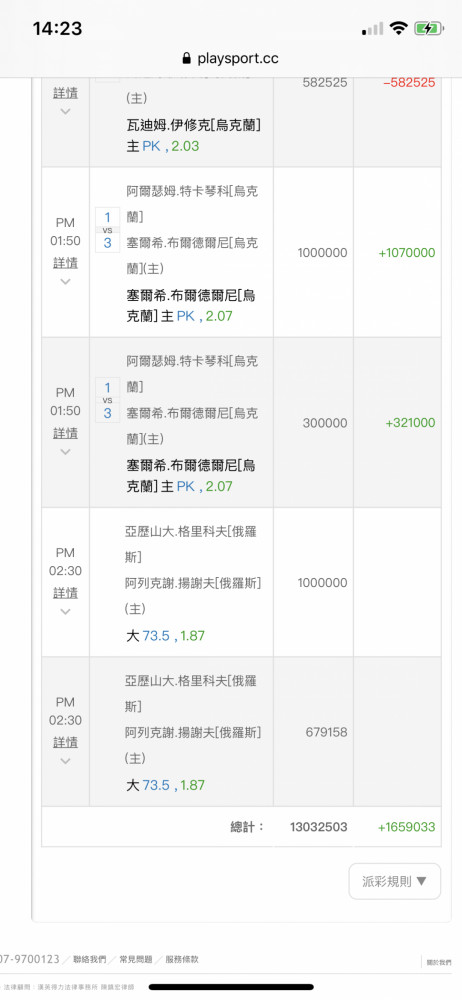Open the 聯絡我們 footer link
Image resolution: width=462 pixels, height=1000 pixels.
[89, 959]
